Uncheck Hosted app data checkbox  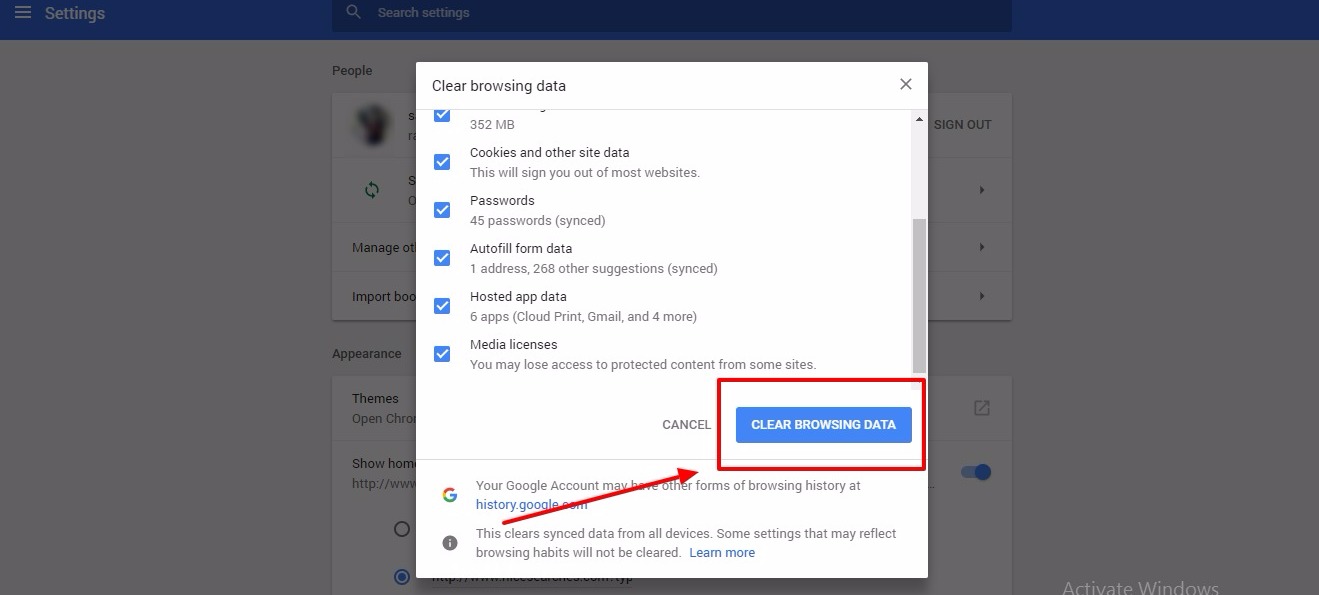tap(442, 306)
